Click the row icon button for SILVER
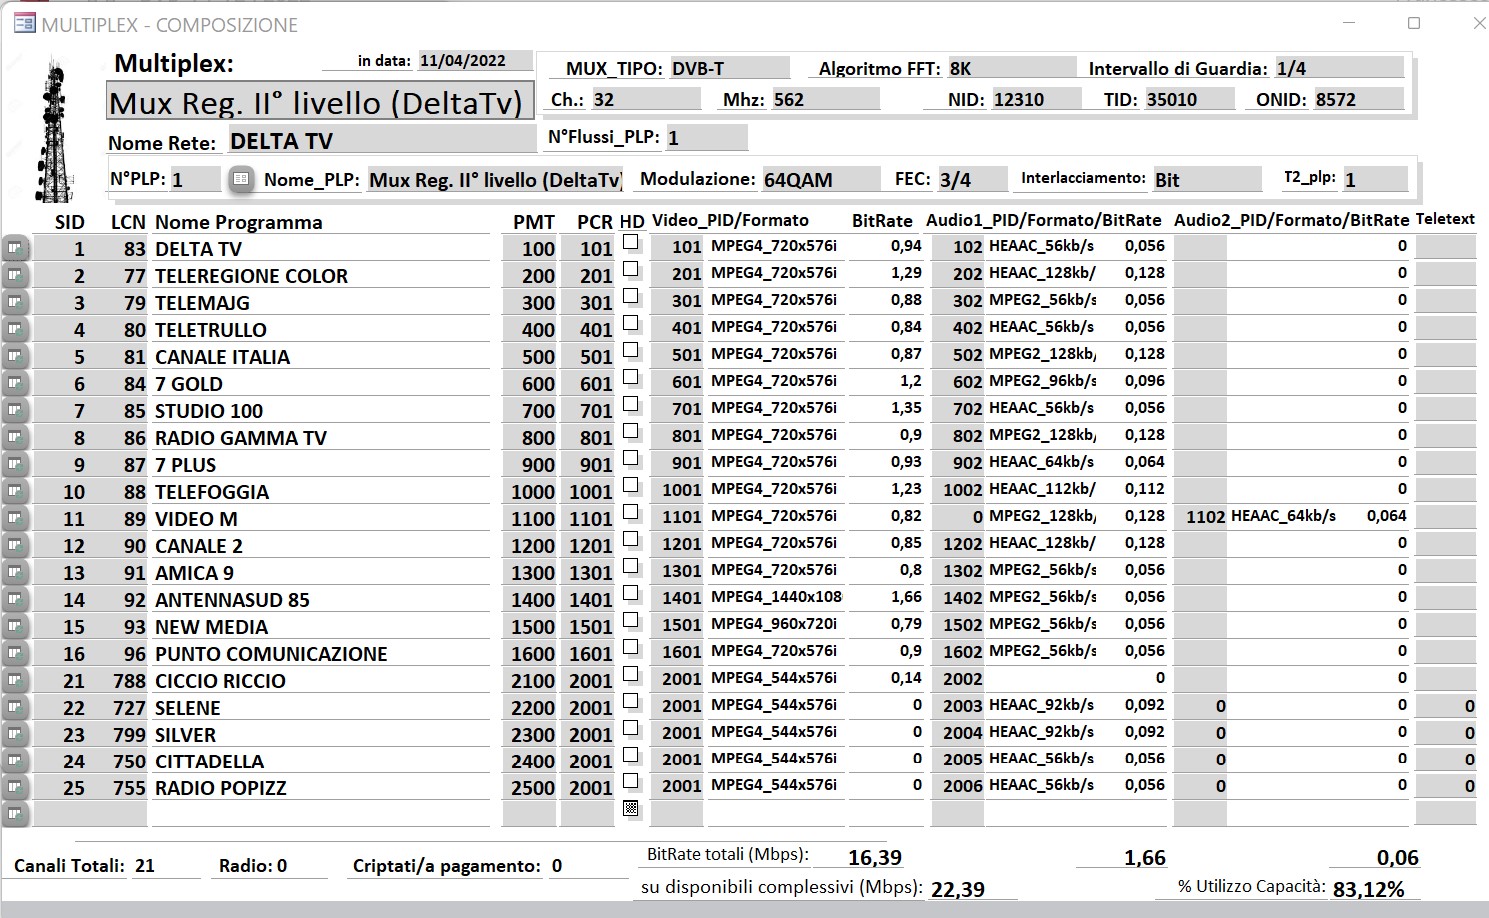The width and height of the screenshot is (1489, 918). click(x=15, y=734)
